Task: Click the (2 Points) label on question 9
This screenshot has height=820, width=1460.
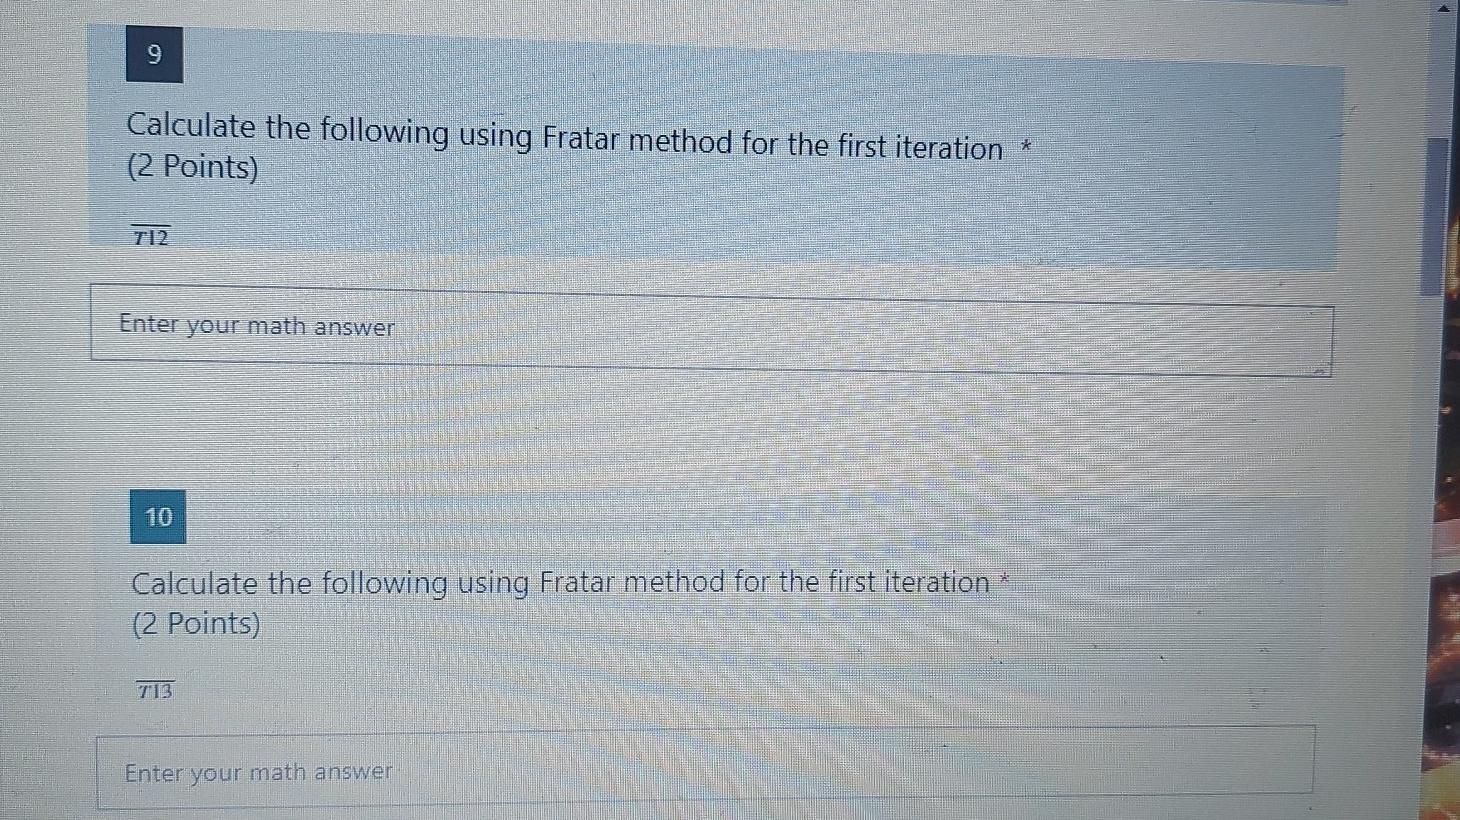Action: (193, 167)
